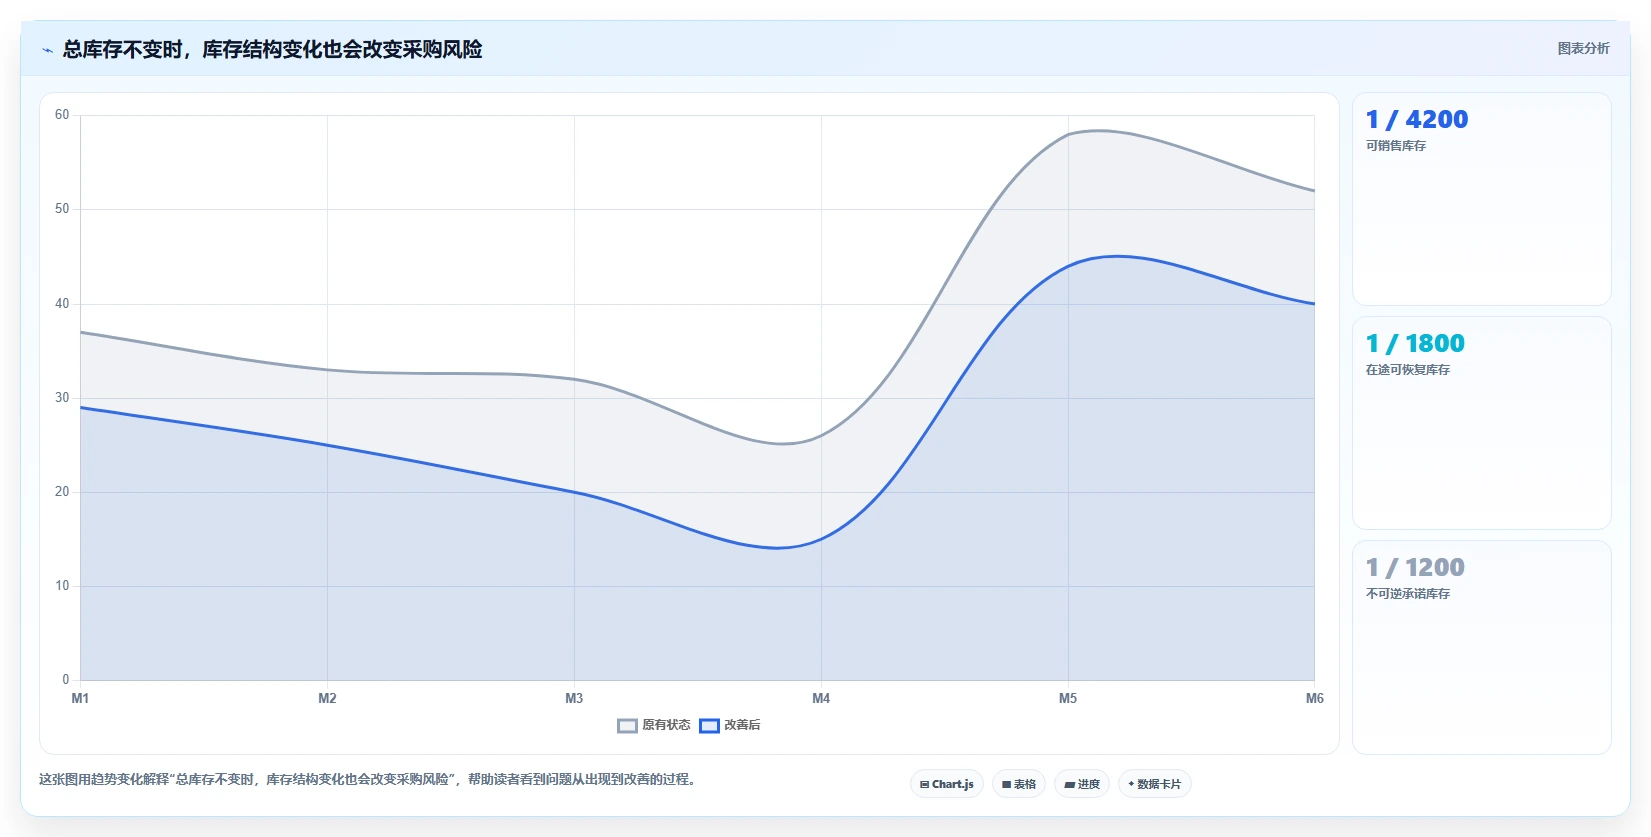This screenshot has width=1651, height=837.
Task: Click the 数据卡片 tag text
Action: point(1159,785)
